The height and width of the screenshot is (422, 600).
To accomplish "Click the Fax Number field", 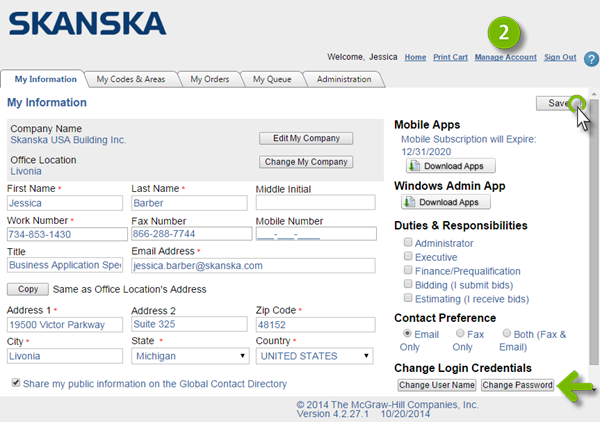I will point(192,234).
